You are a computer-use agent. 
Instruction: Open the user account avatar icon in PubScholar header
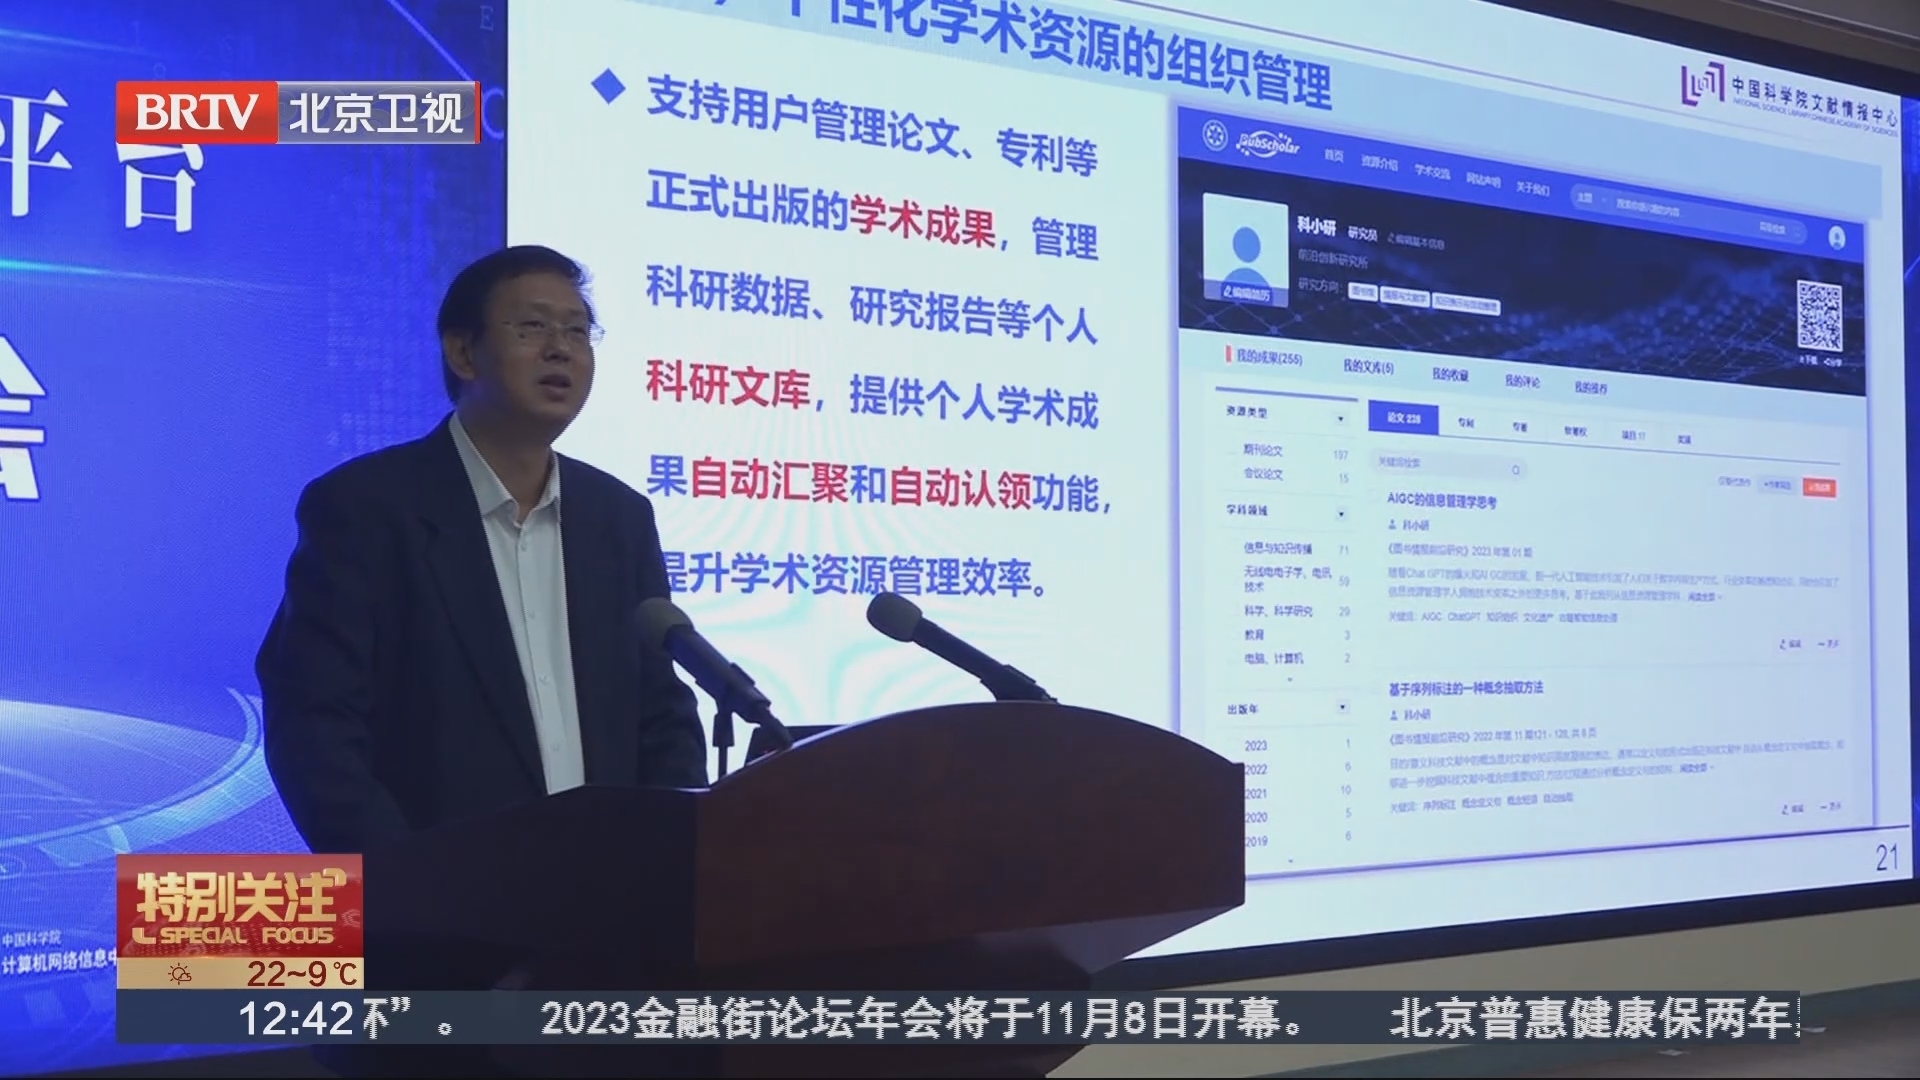(1836, 238)
